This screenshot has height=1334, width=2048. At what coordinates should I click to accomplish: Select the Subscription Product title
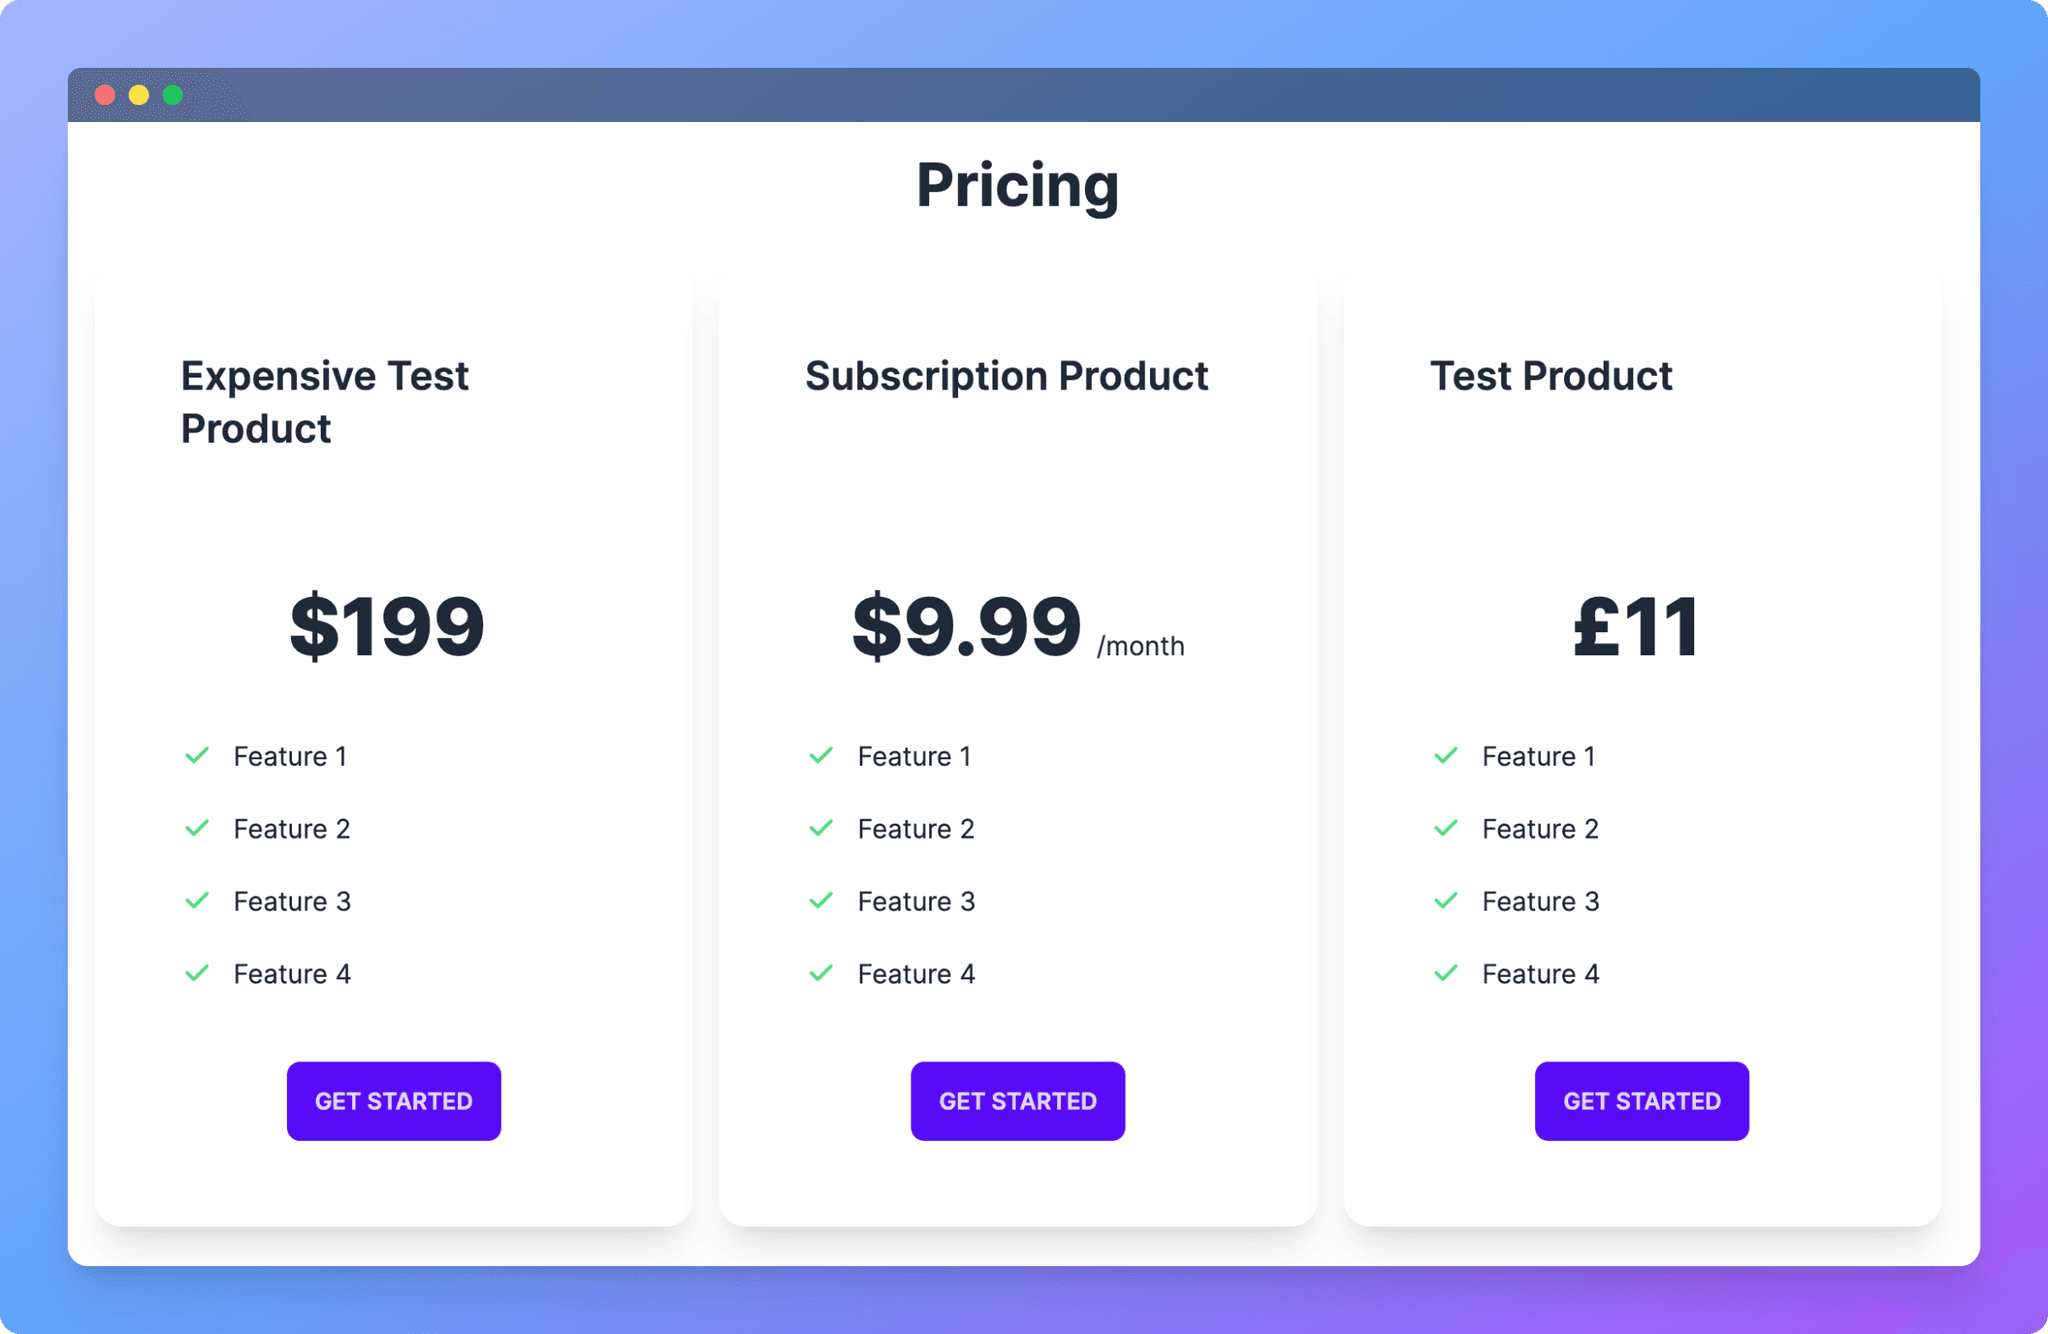pos(1006,376)
